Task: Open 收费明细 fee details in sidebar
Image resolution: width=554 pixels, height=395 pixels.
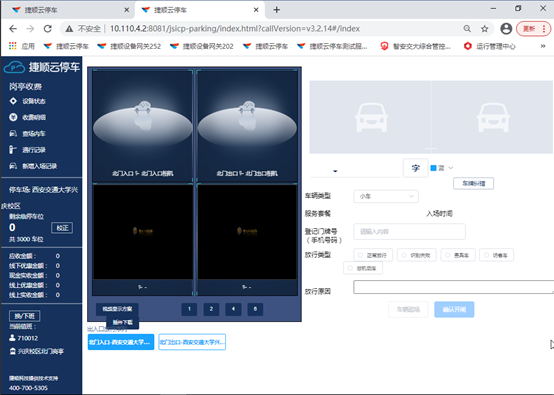Action: (x=28, y=117)
